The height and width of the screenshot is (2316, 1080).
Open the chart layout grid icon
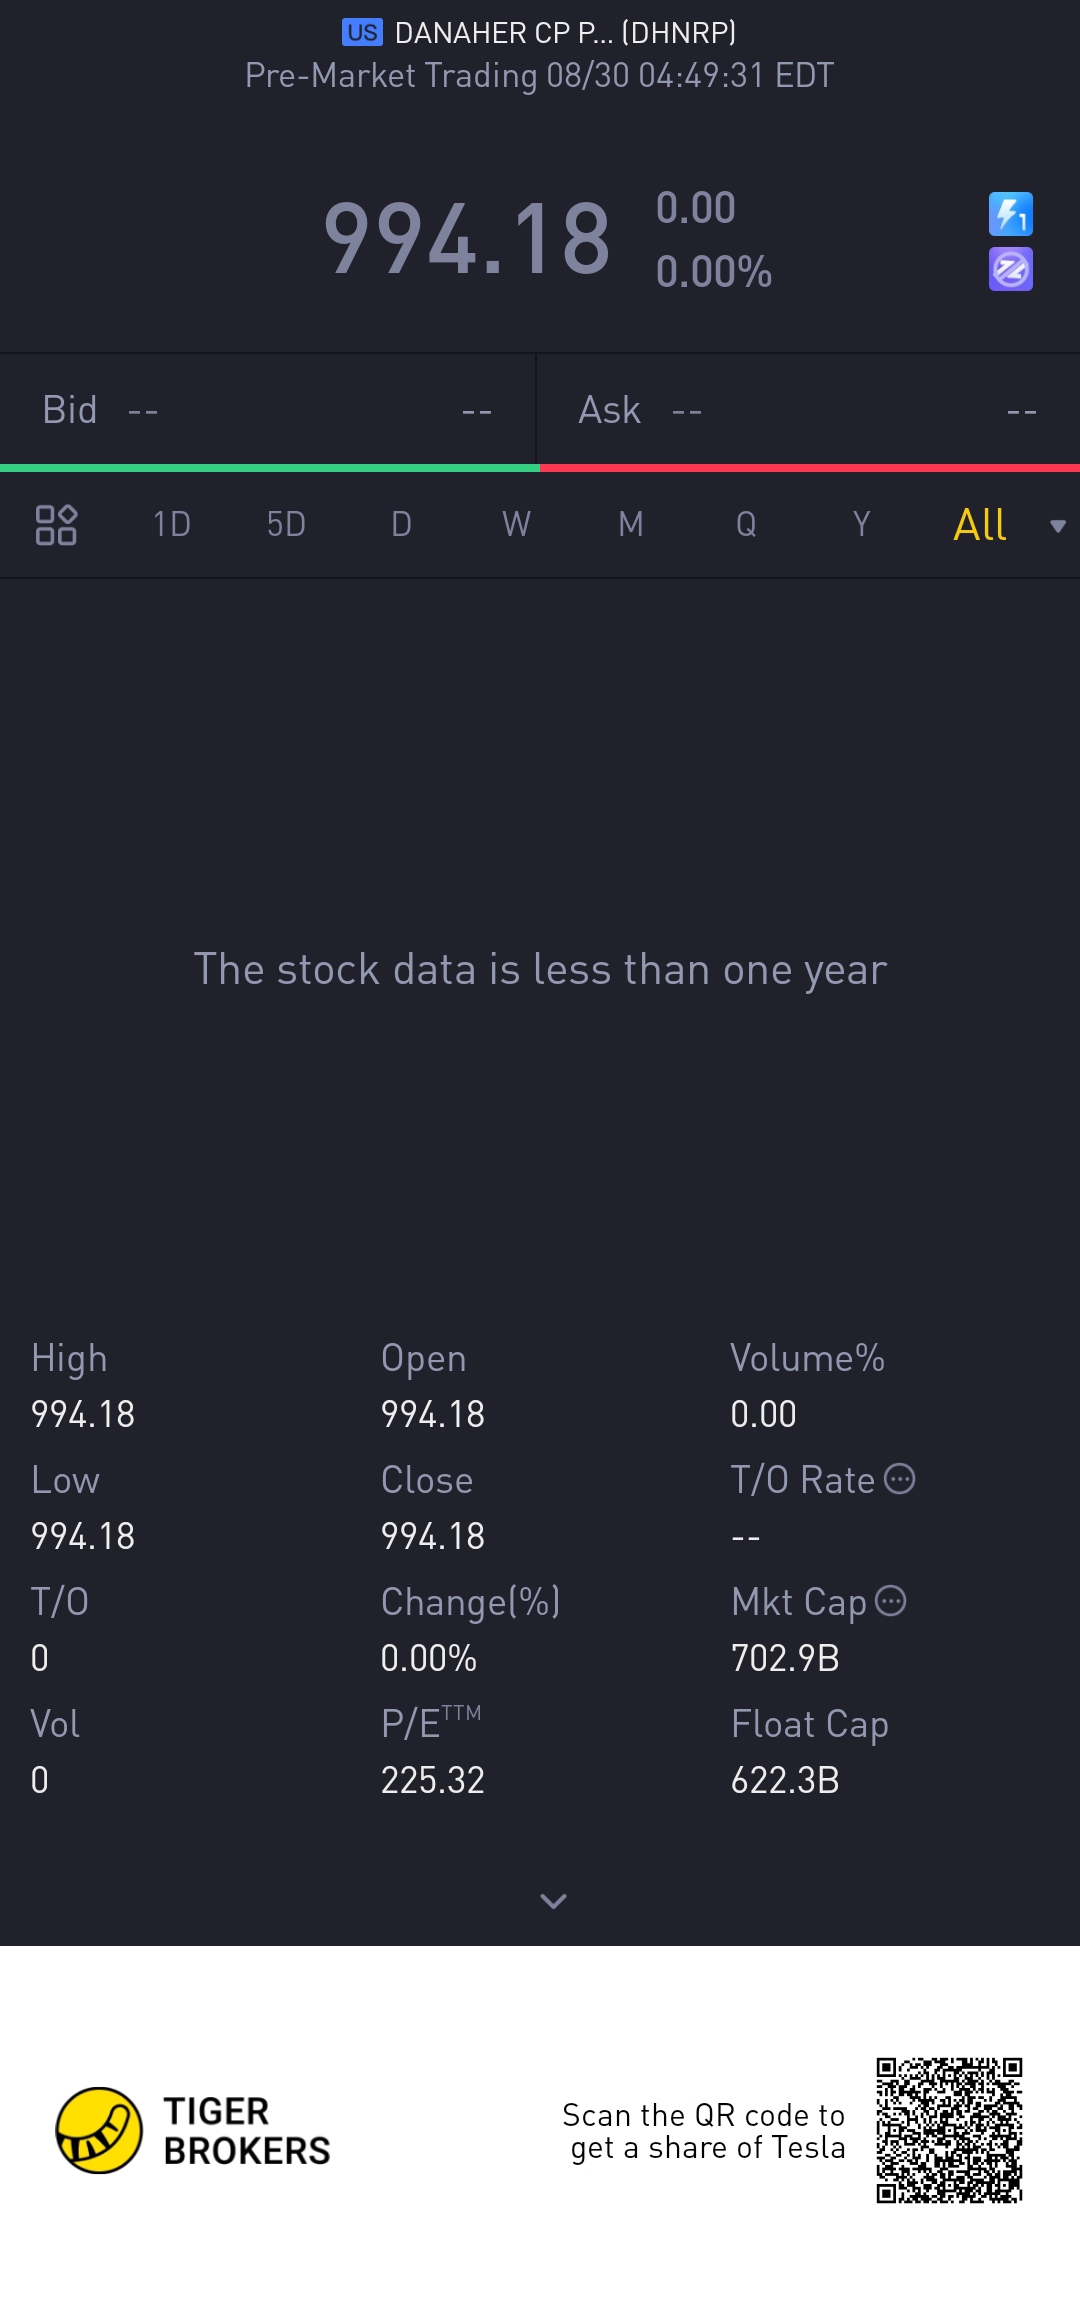coord(56,525)
